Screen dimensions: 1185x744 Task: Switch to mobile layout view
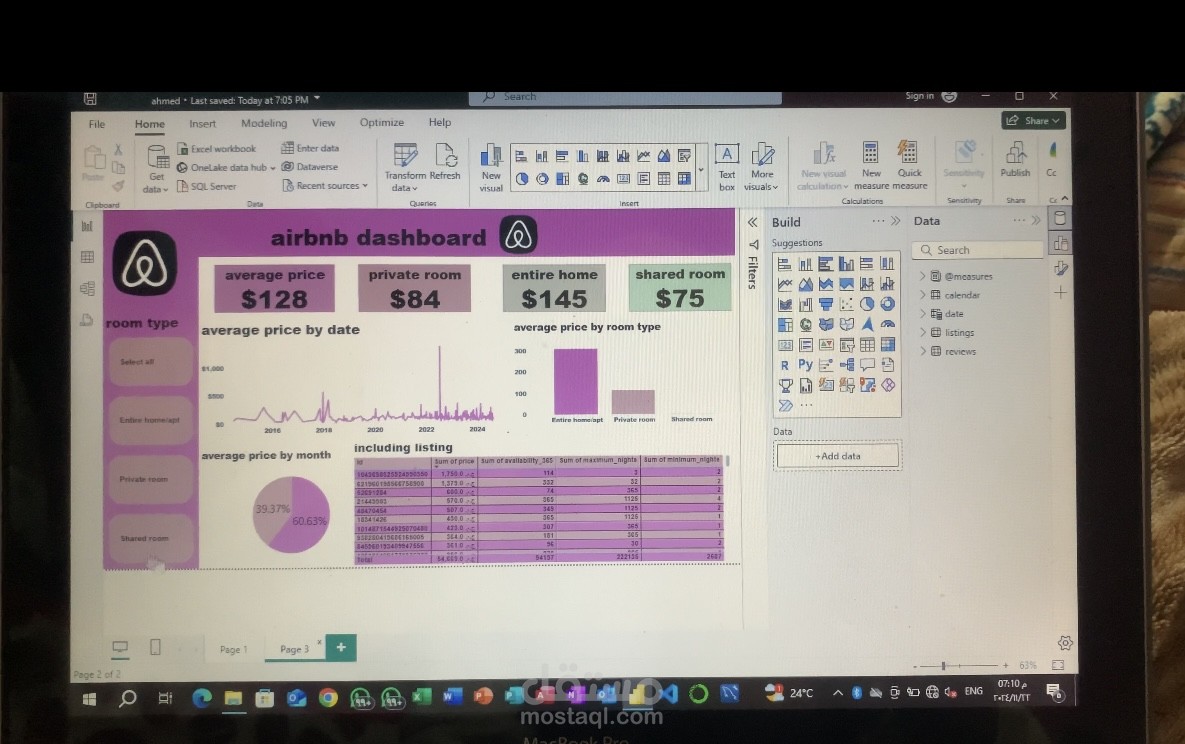click(x=155, y=647)
